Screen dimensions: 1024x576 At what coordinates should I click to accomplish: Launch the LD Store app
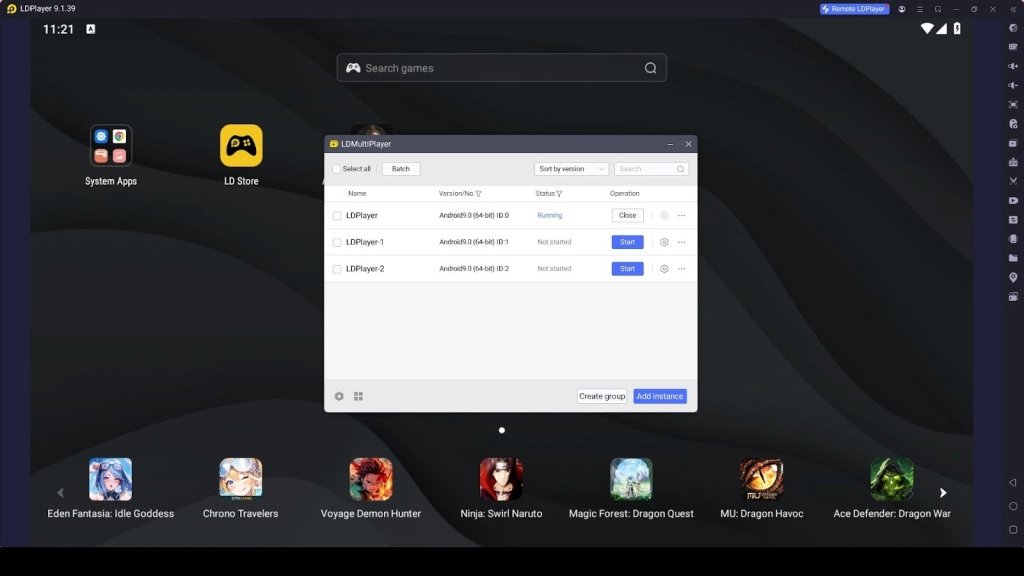[x=241, y=145]
